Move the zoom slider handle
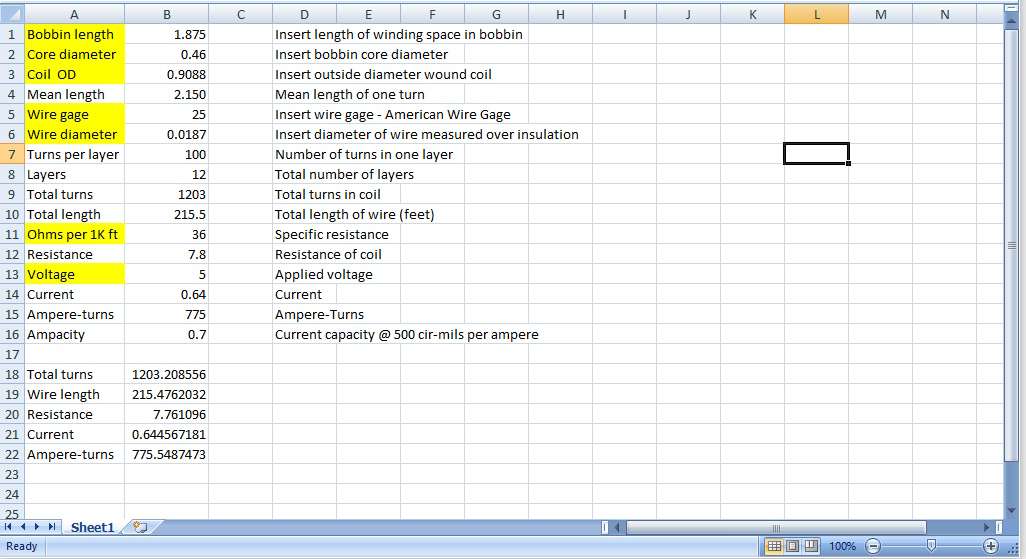 (x=931, y=546)
